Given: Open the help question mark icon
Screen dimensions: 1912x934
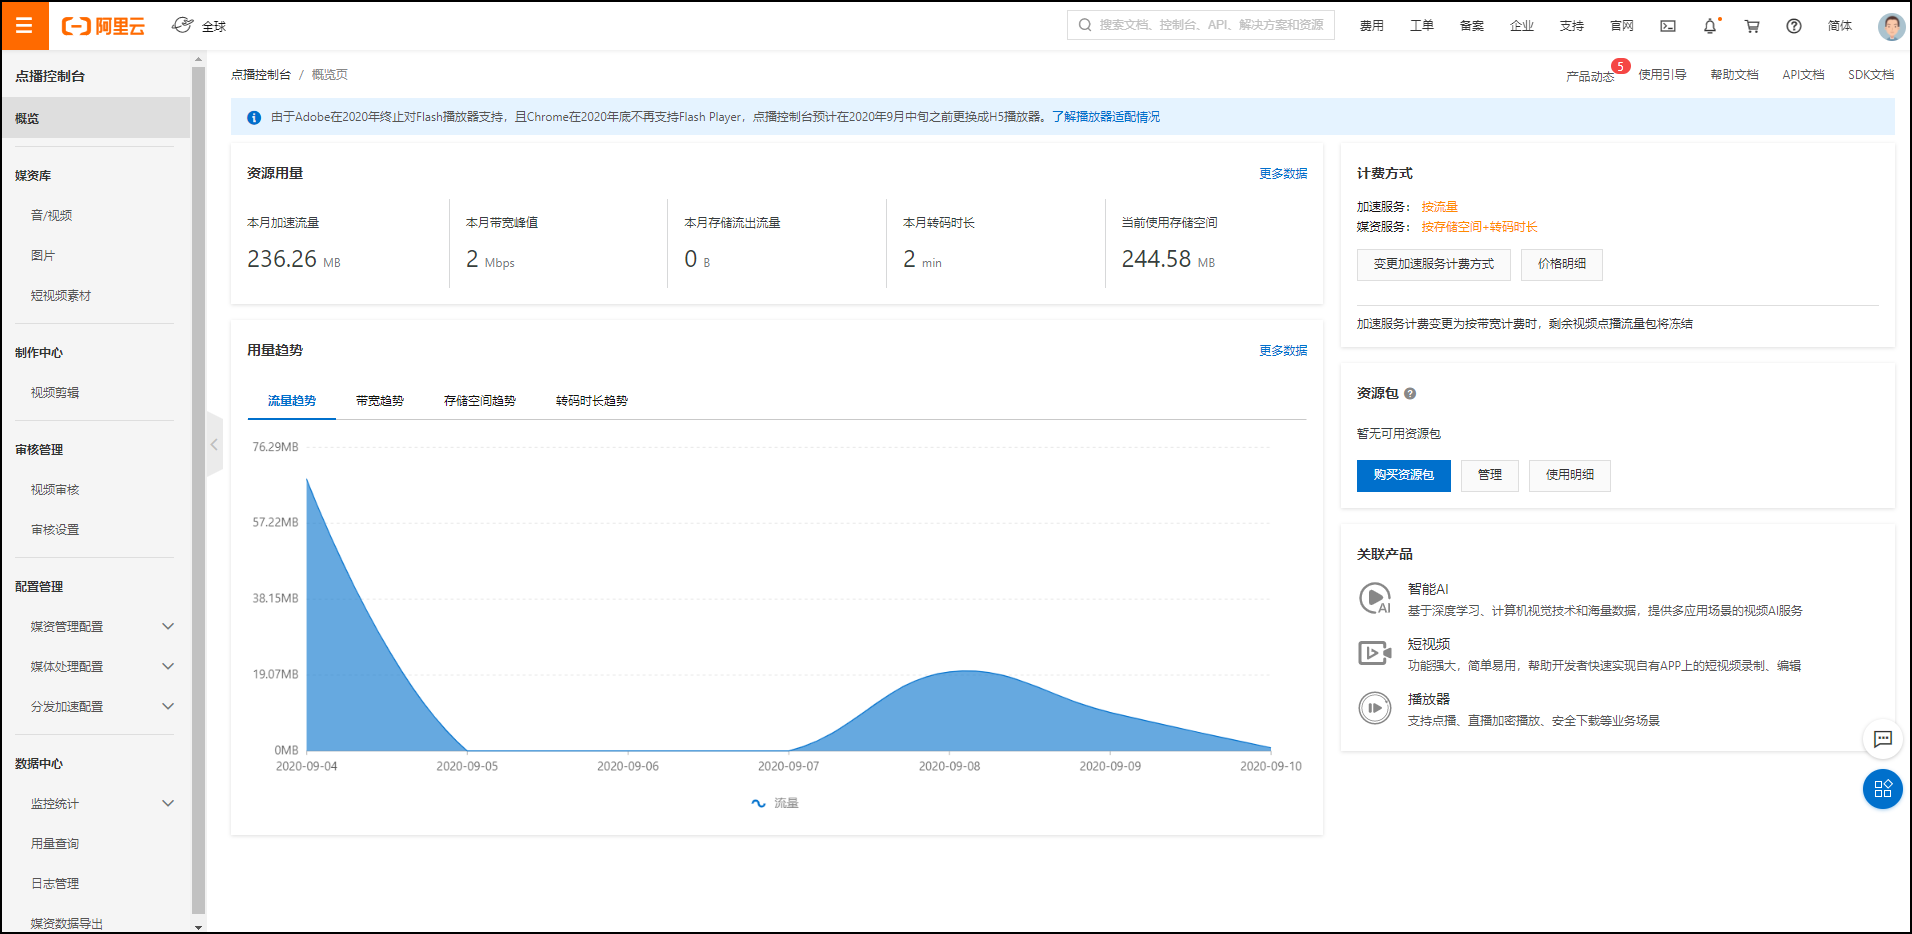Looking at the screenshot, I should pos(1794,26).
